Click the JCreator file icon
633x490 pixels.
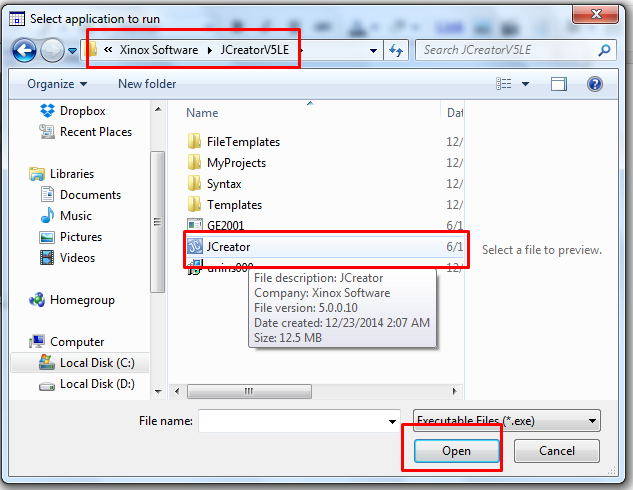pyautogui.click(x=195, y=246)
